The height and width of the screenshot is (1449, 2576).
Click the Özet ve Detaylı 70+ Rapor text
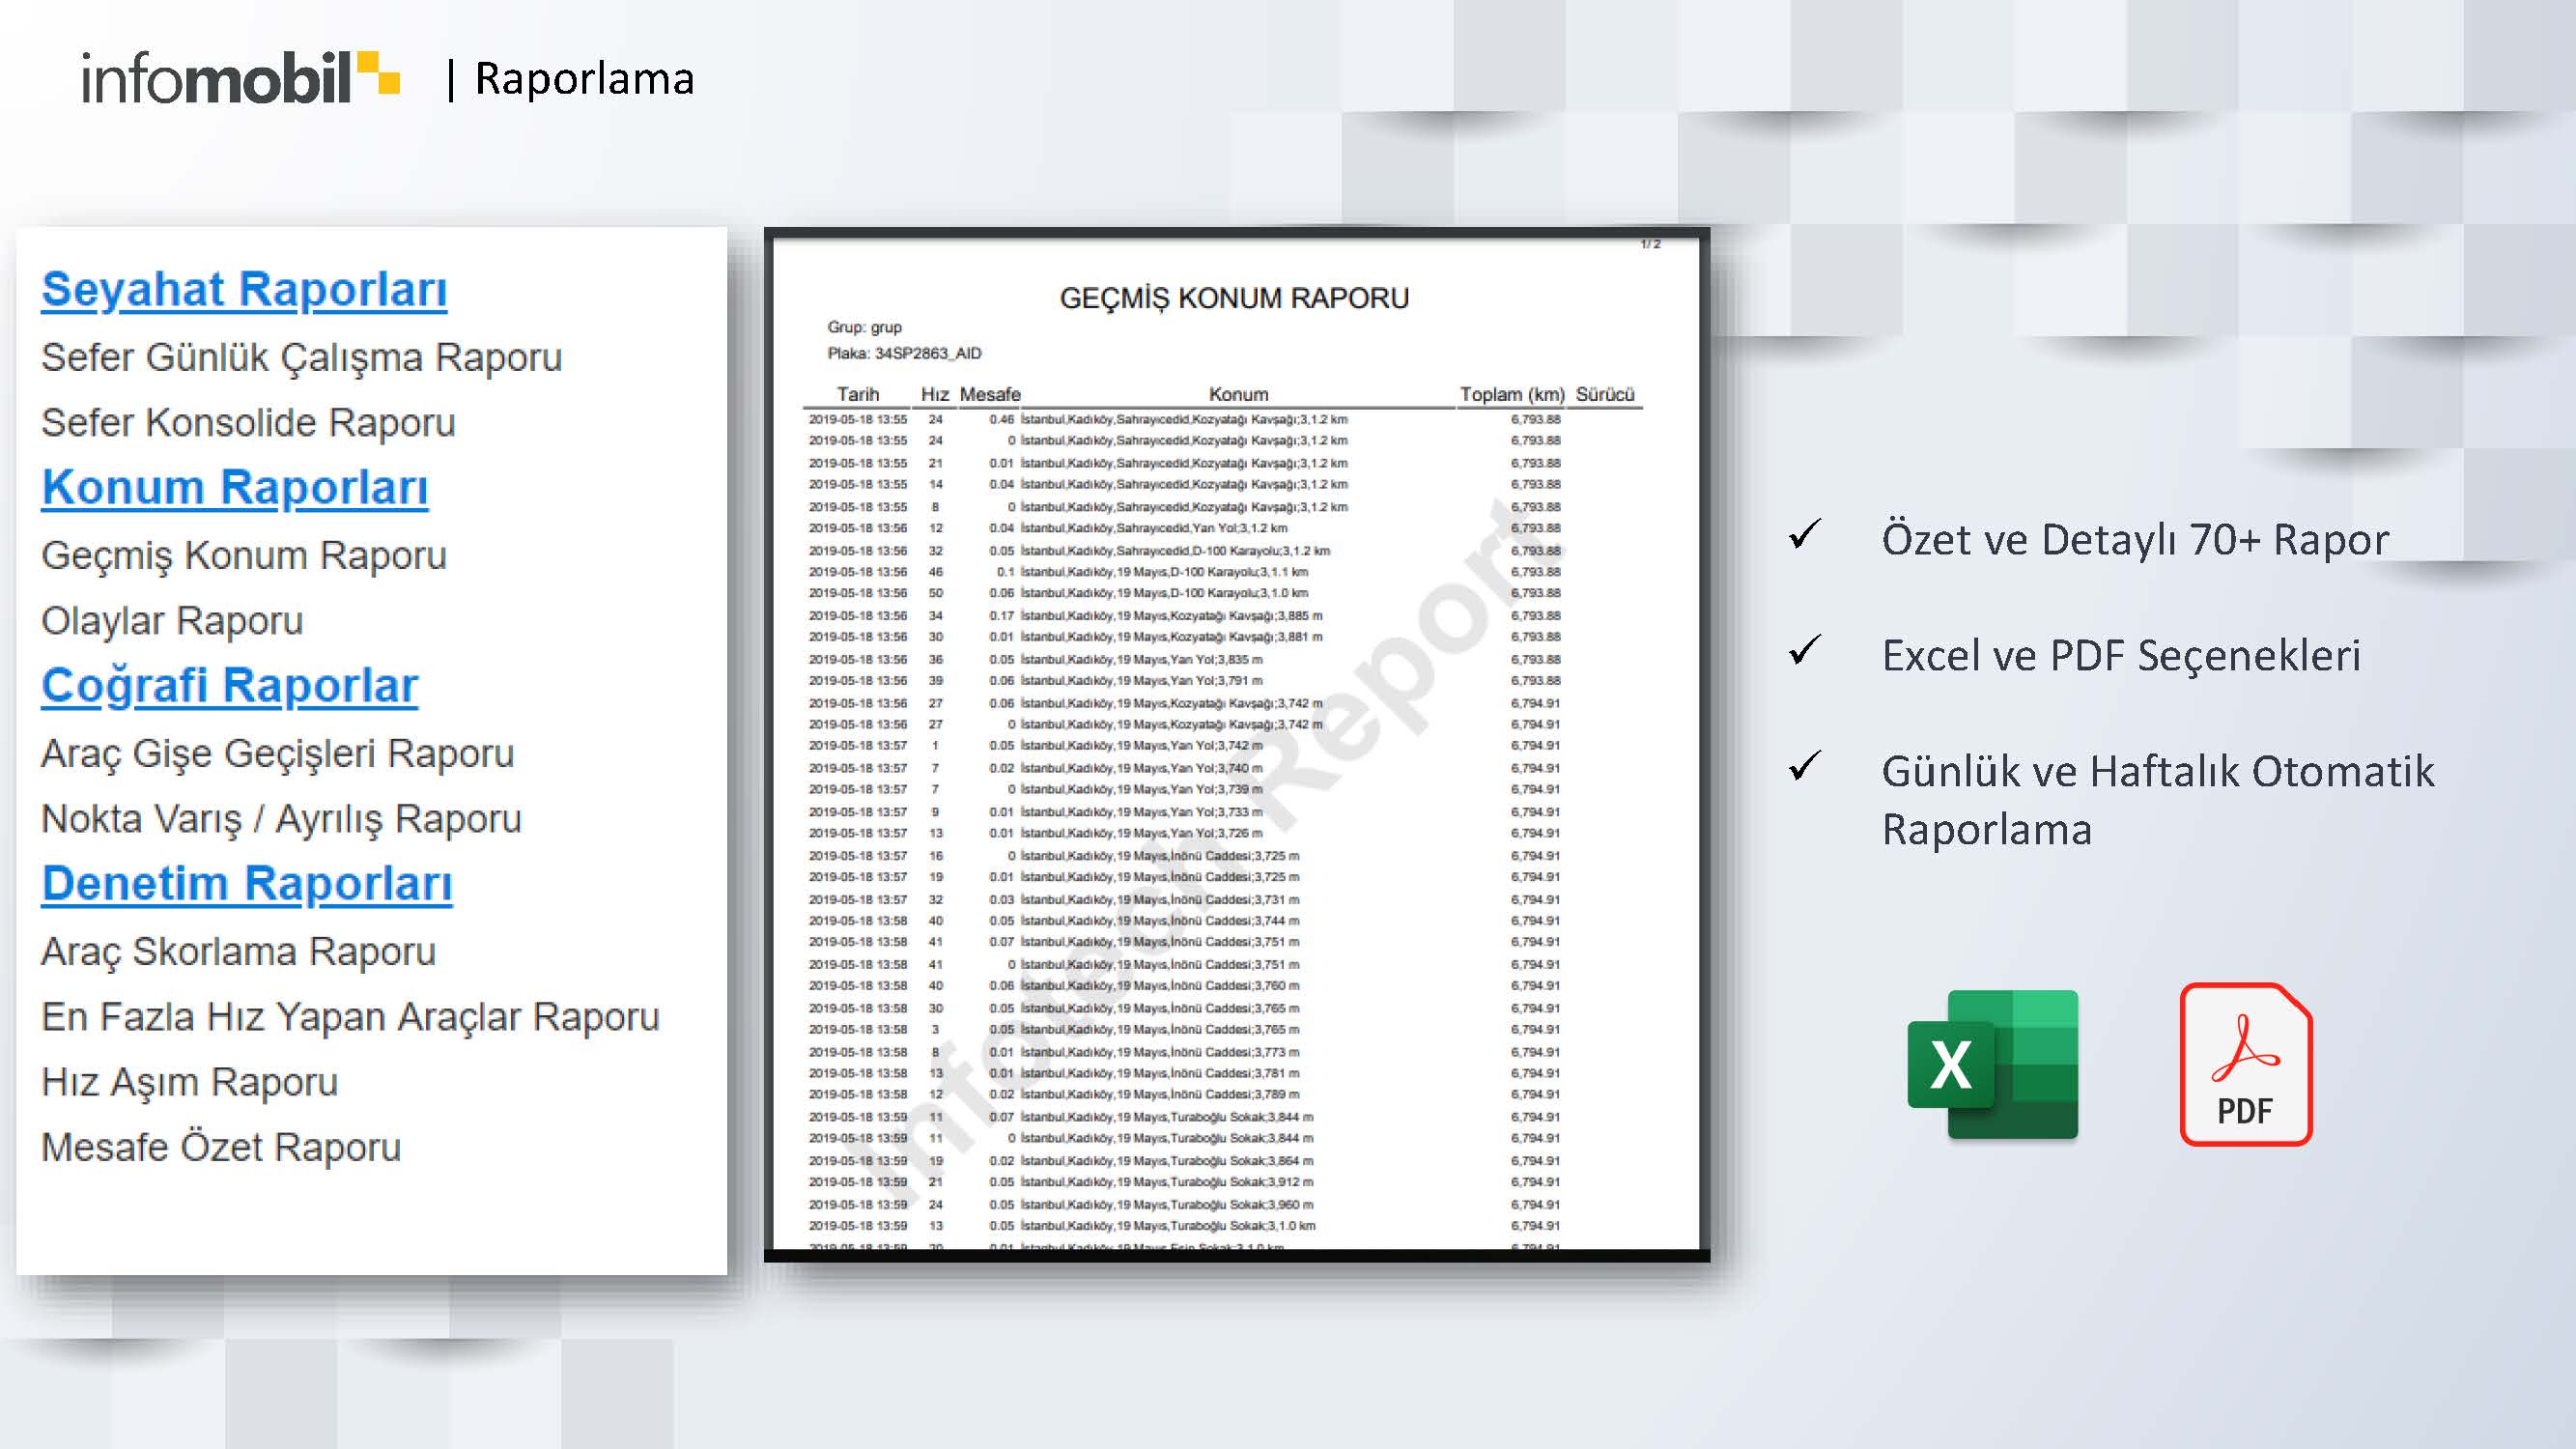(x=2135, y=540)
